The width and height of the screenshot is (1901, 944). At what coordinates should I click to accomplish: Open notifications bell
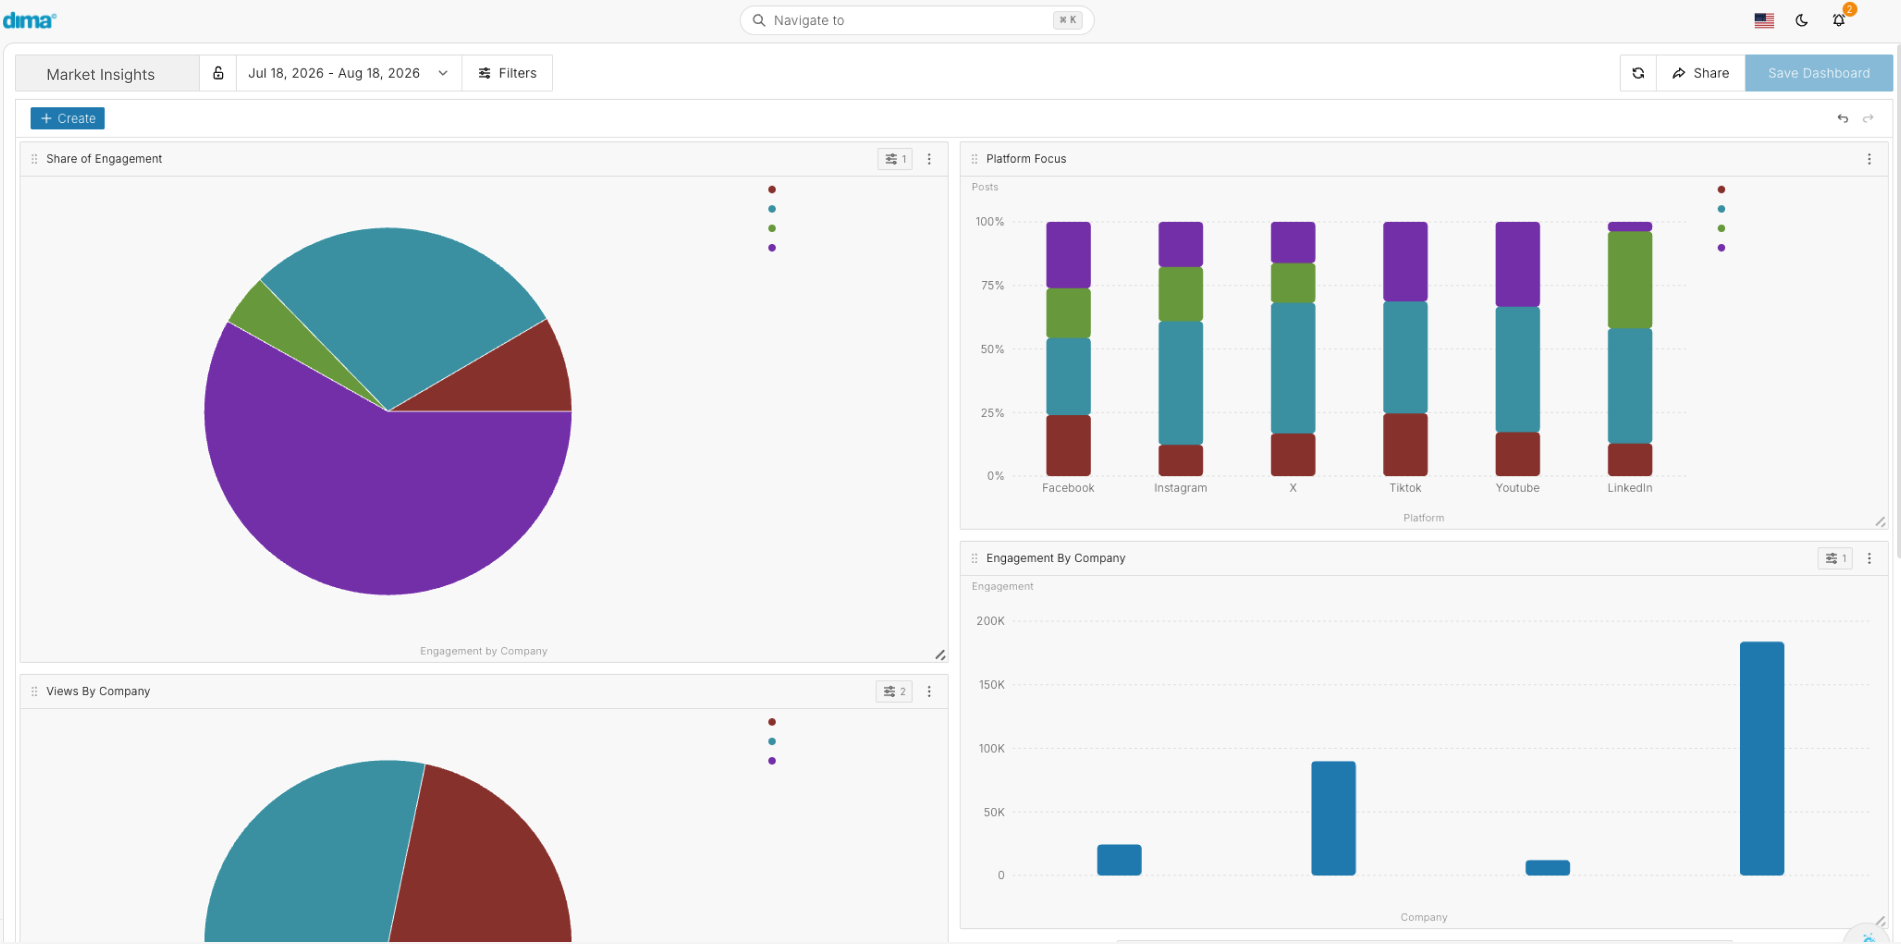pos(1839,20)
